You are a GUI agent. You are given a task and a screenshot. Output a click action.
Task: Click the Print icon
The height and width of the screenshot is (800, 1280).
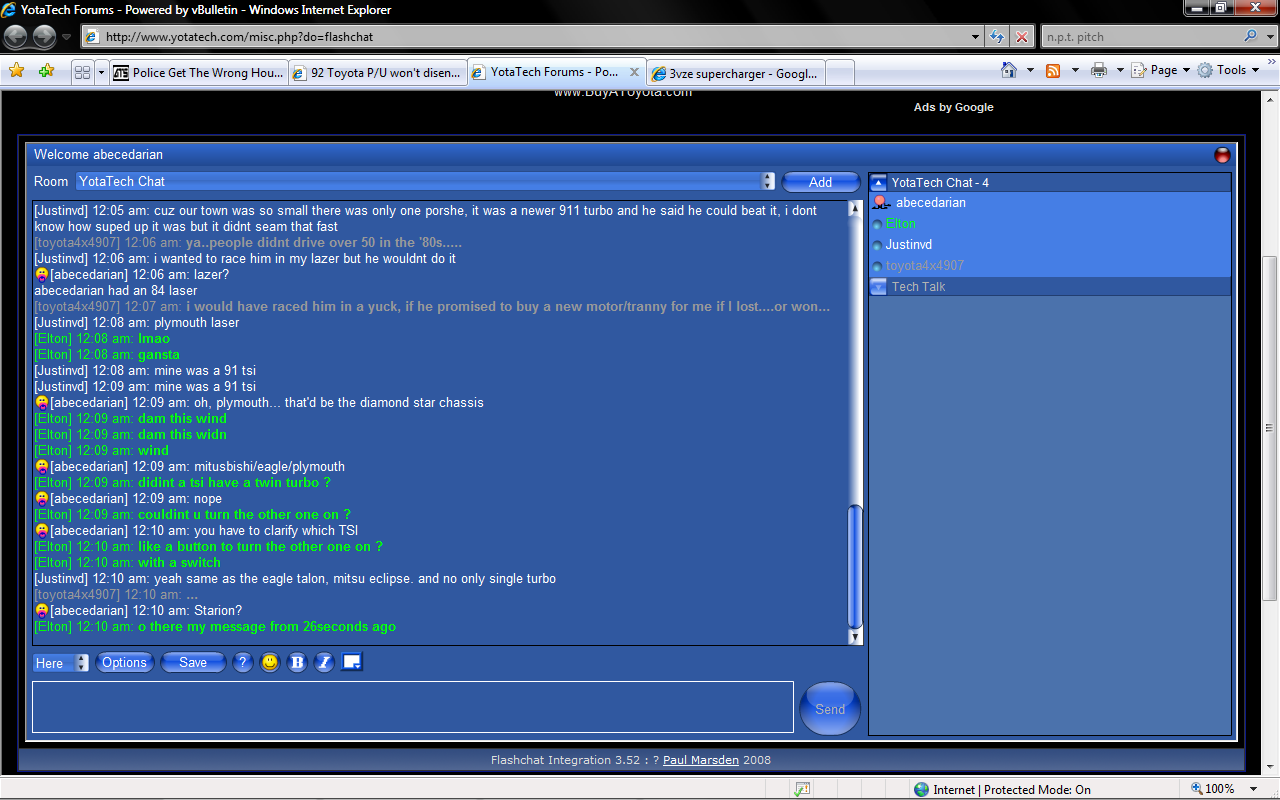tap(1099, 70)
